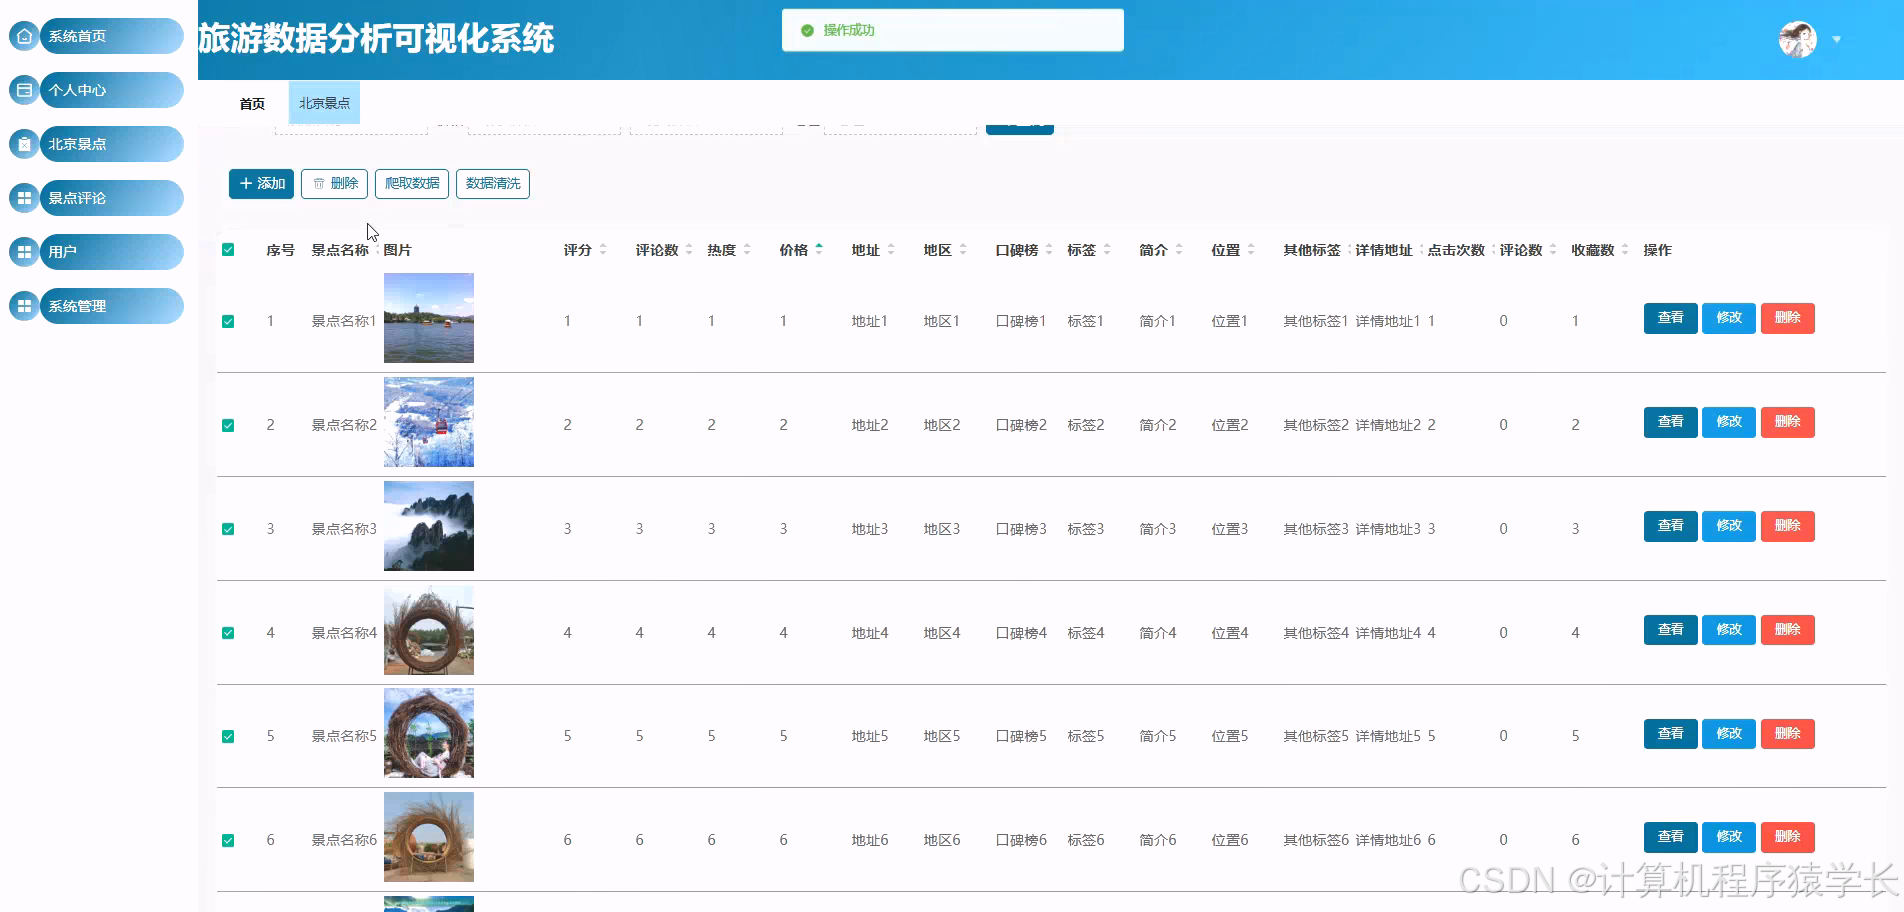The width and height of the screenshot is (1904, 912).
Task: Open 系统管理 via its sidebar icon
Action: 23,305
